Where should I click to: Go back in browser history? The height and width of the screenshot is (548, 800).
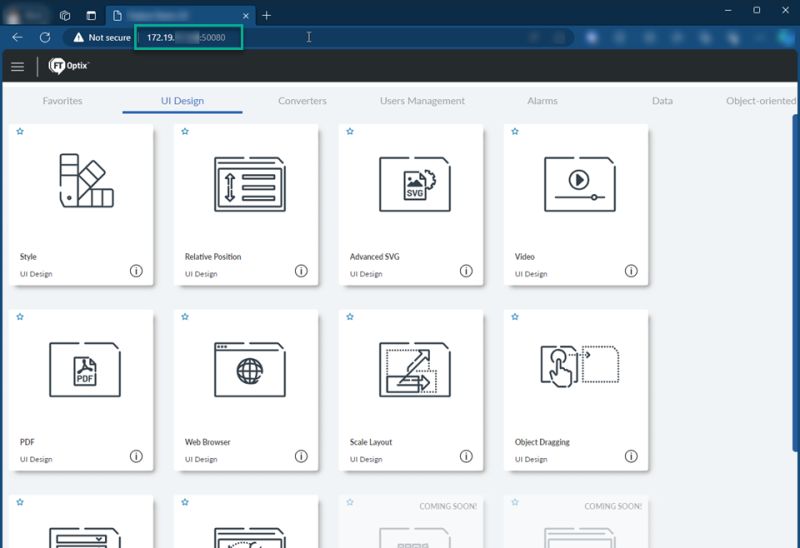17,37
